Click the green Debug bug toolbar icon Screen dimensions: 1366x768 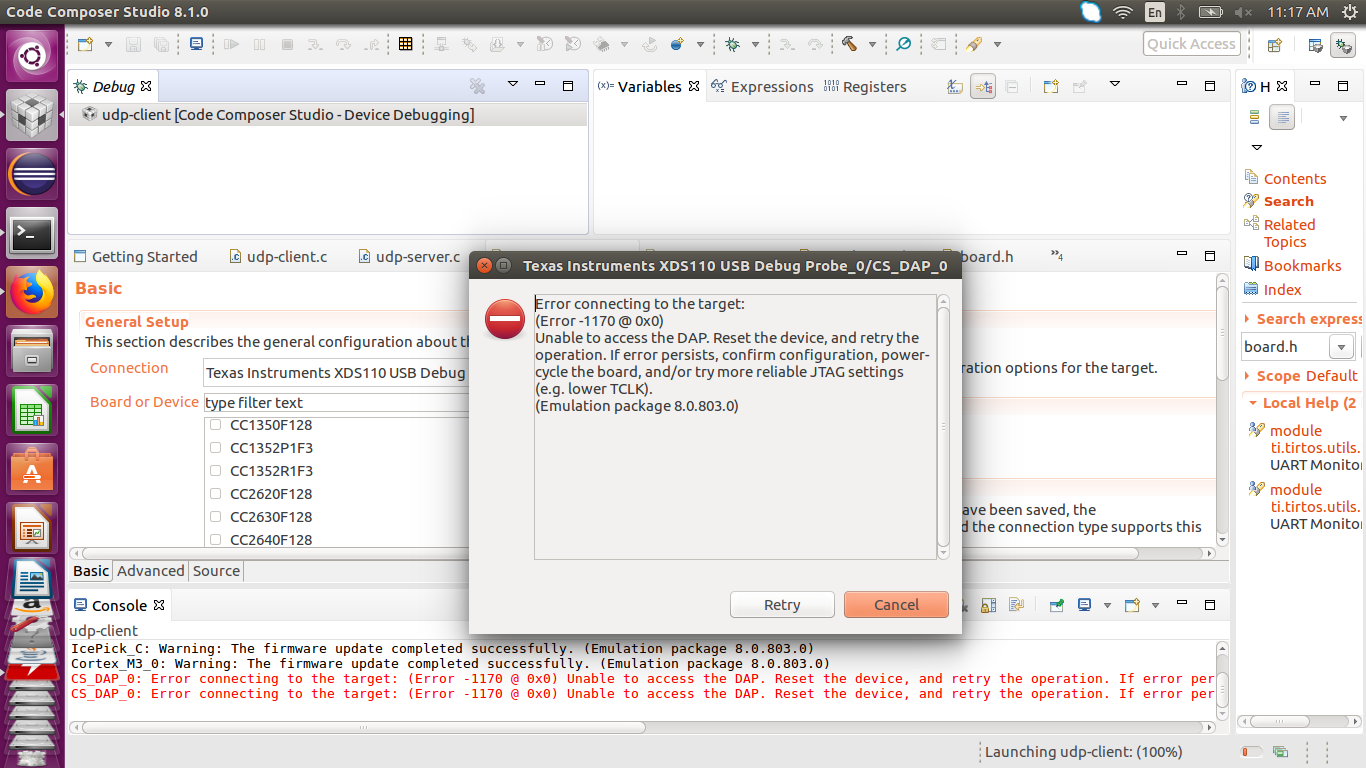point(732,44)
